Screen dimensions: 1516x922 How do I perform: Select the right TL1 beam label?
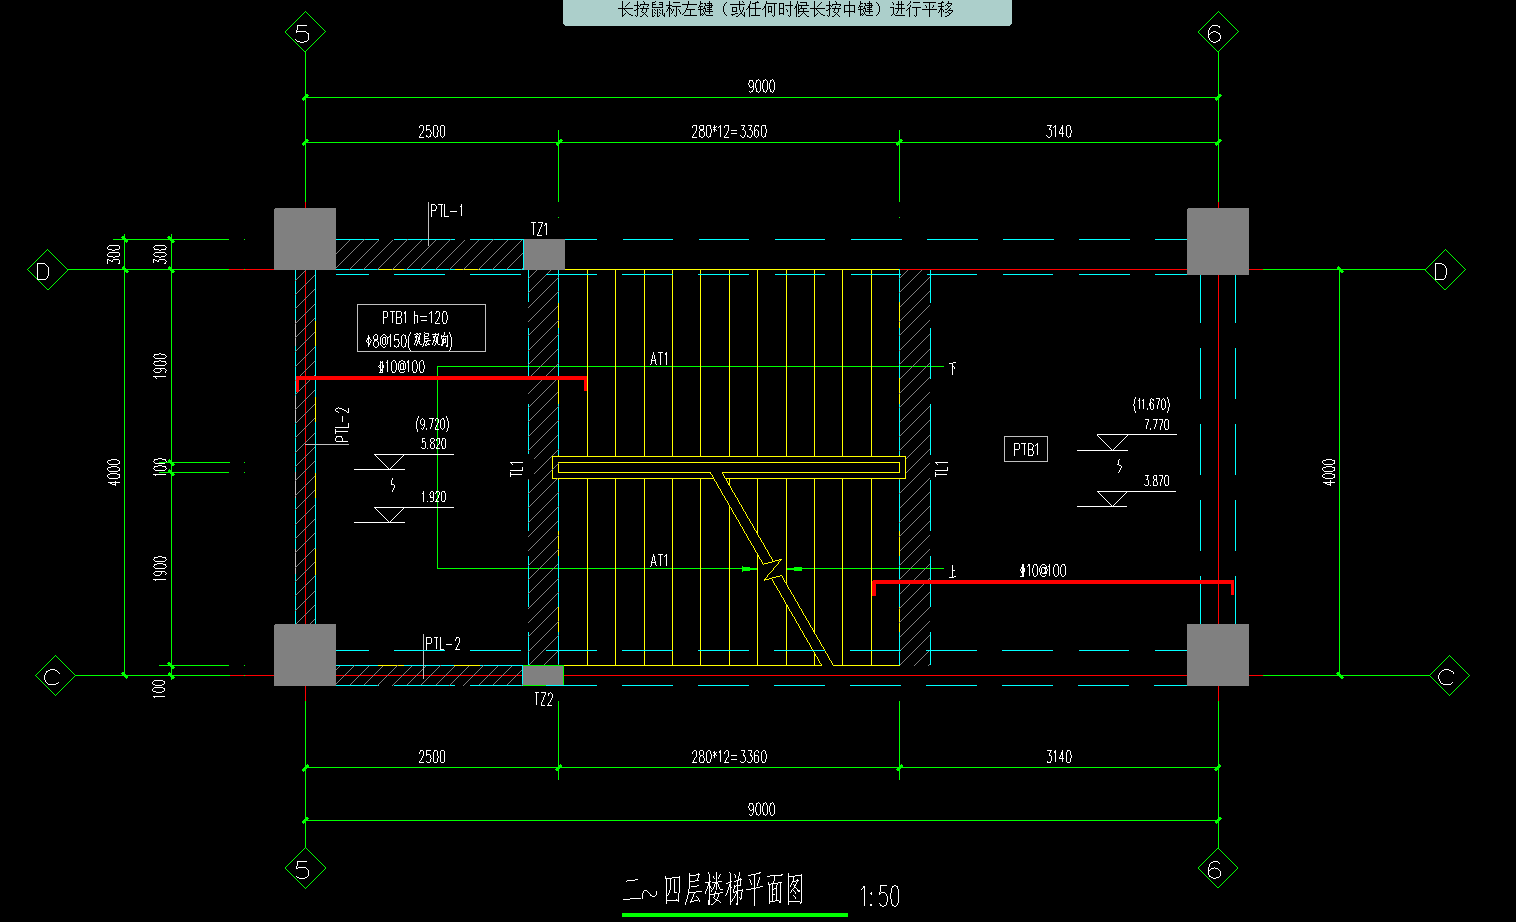[x=941, y=468]
